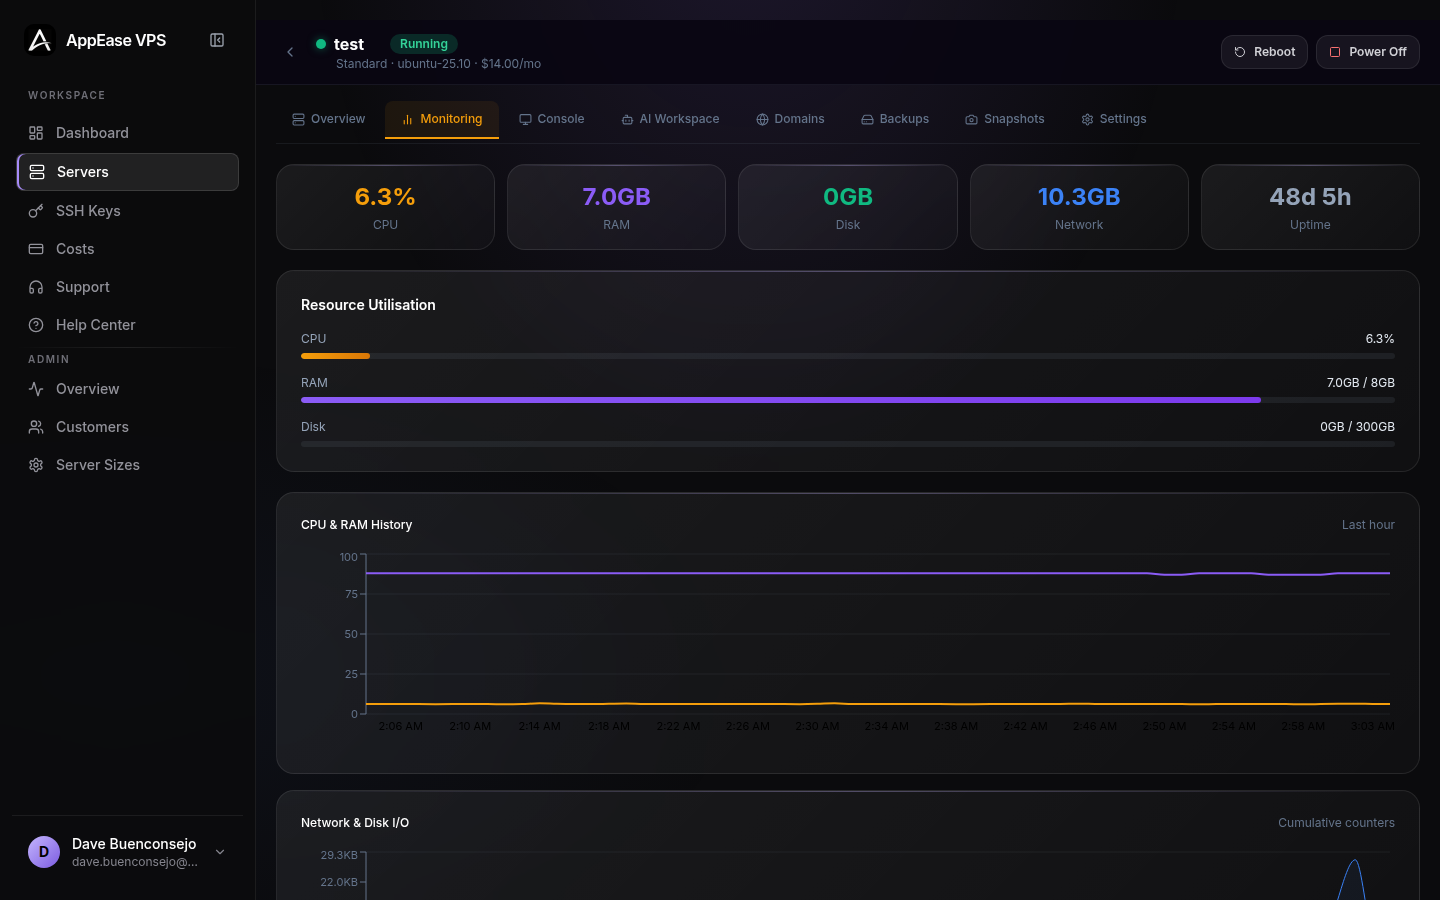The height and width of the screenshot is (900, 1440).
Task: Open Servers in the sidebar
Action: (128, 172)
